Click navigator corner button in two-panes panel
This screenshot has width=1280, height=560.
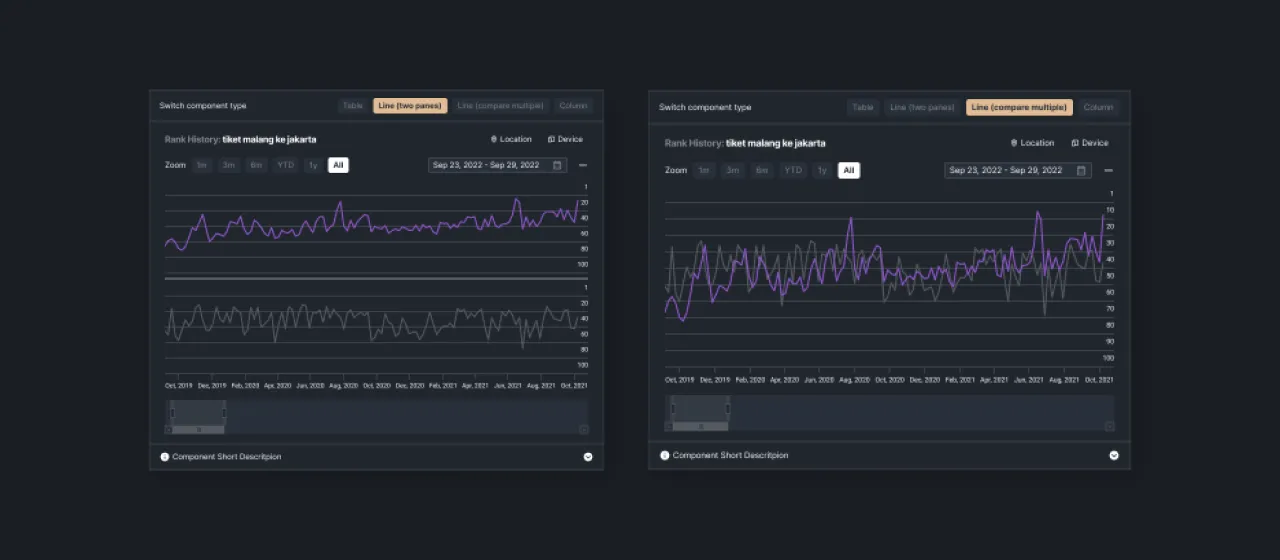click(x=584, y=429)
